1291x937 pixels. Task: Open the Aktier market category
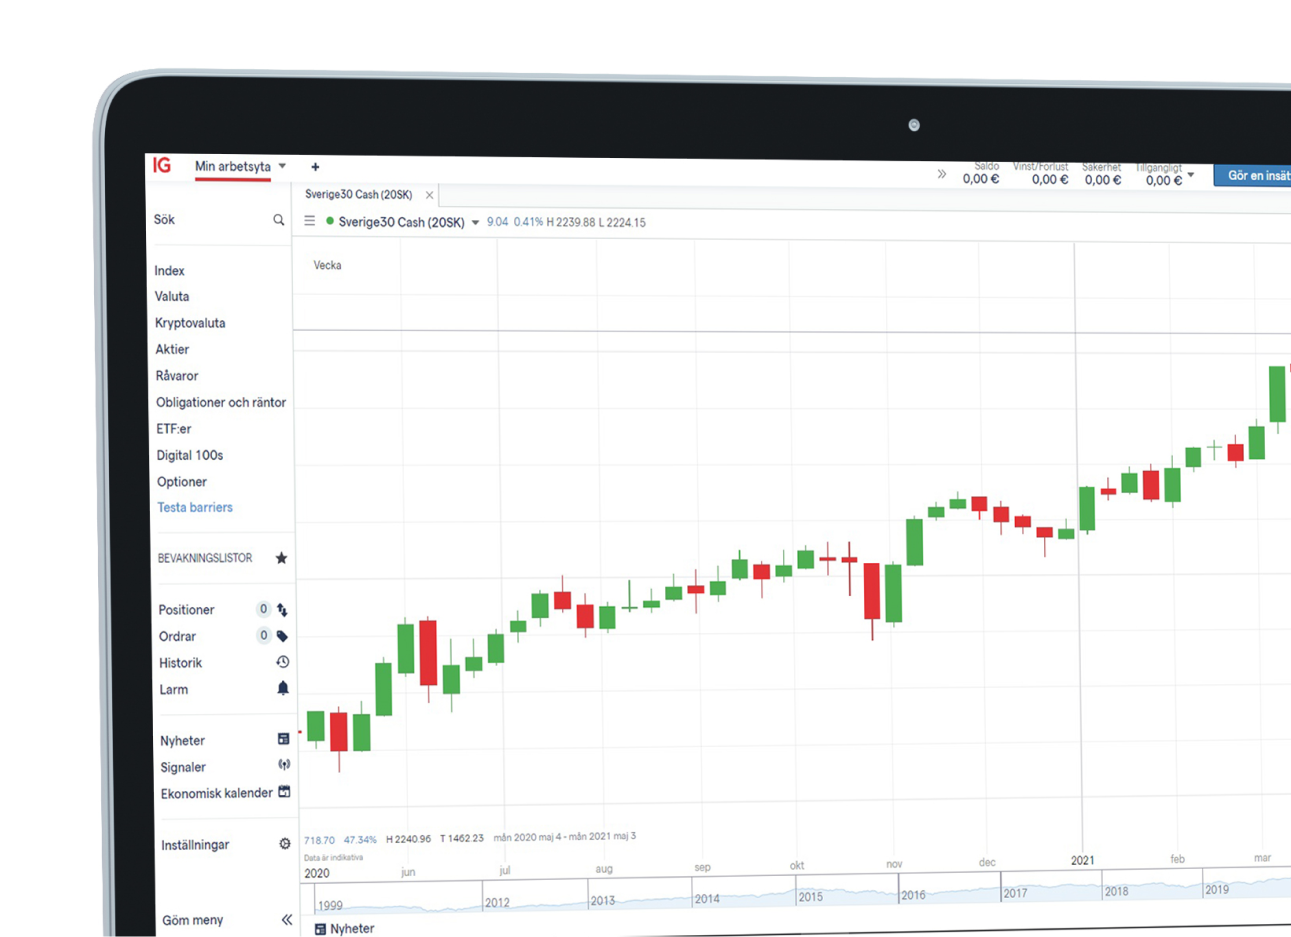pos(172,350)
